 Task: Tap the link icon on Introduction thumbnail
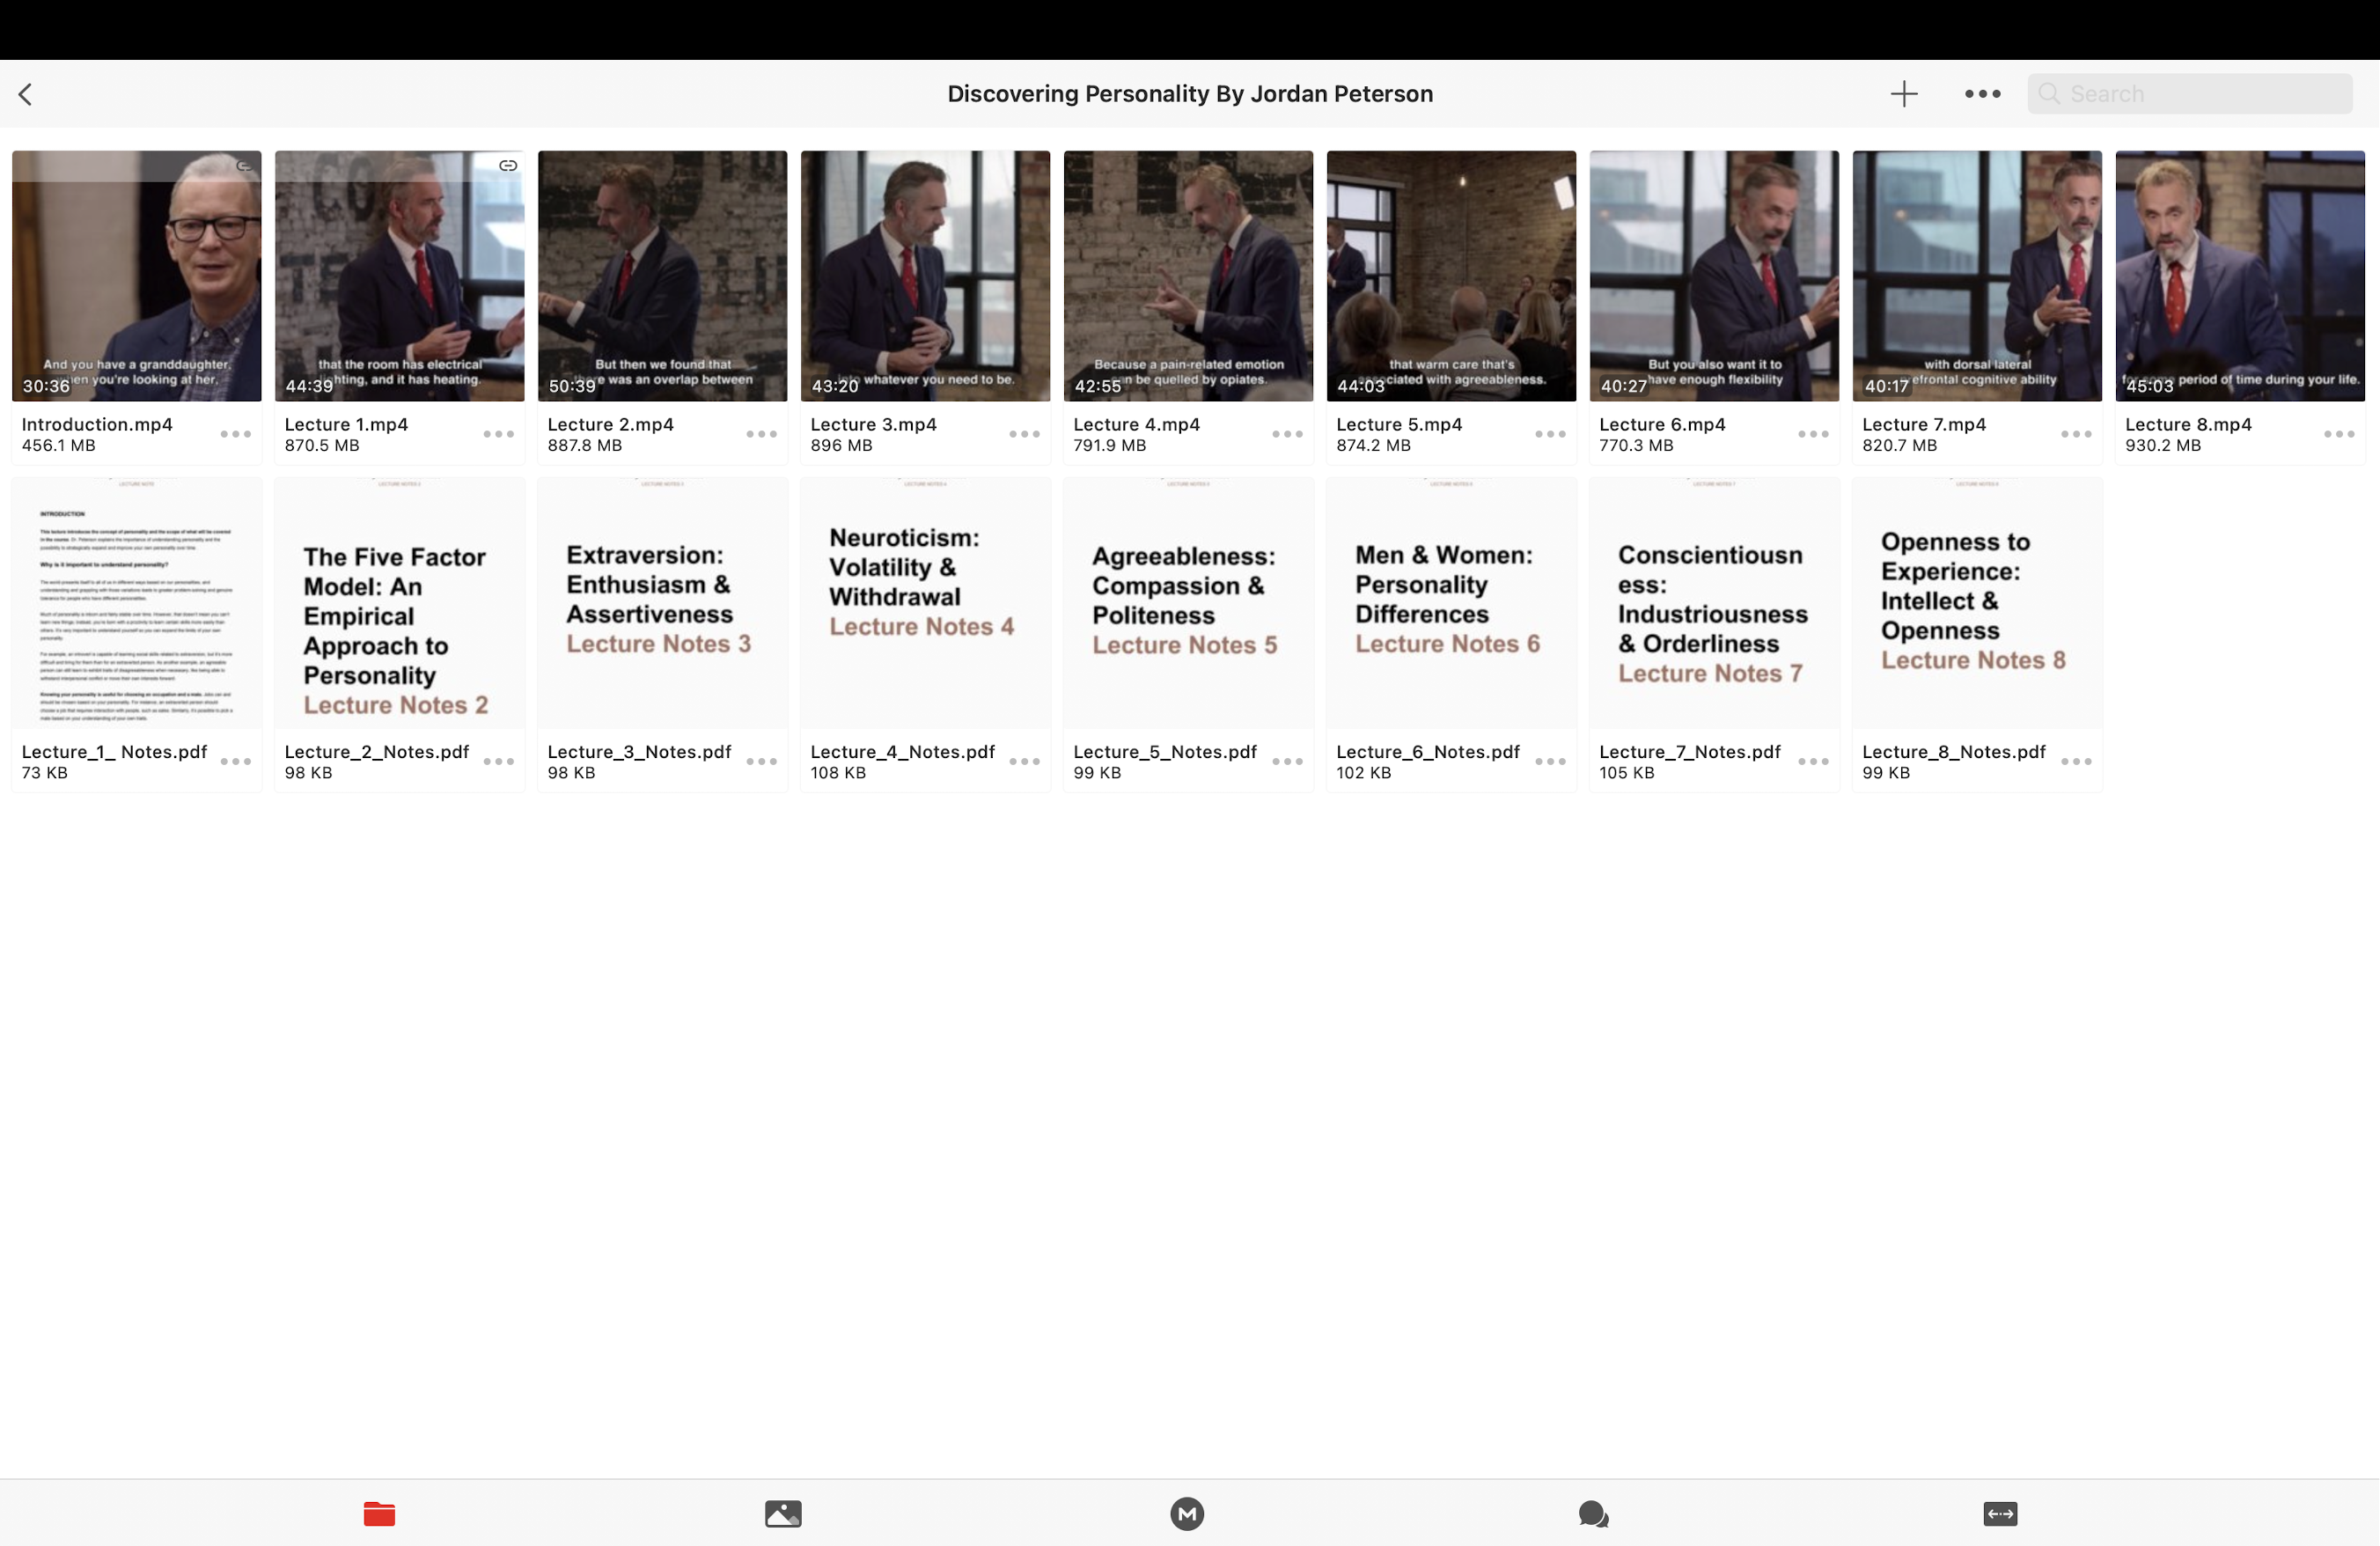coord(245,166)
